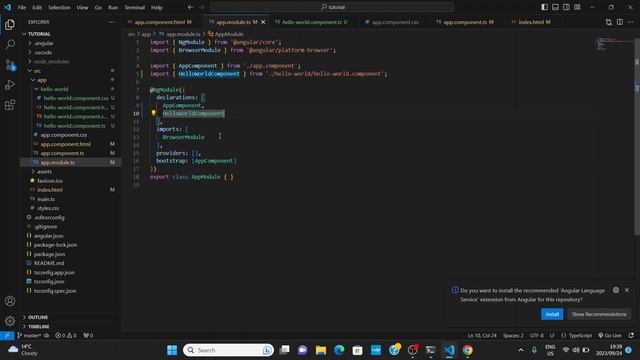Viewport: 640px width, 360px height.
Task: Open the Windows Start menu
Action: (x=172, y=350)
